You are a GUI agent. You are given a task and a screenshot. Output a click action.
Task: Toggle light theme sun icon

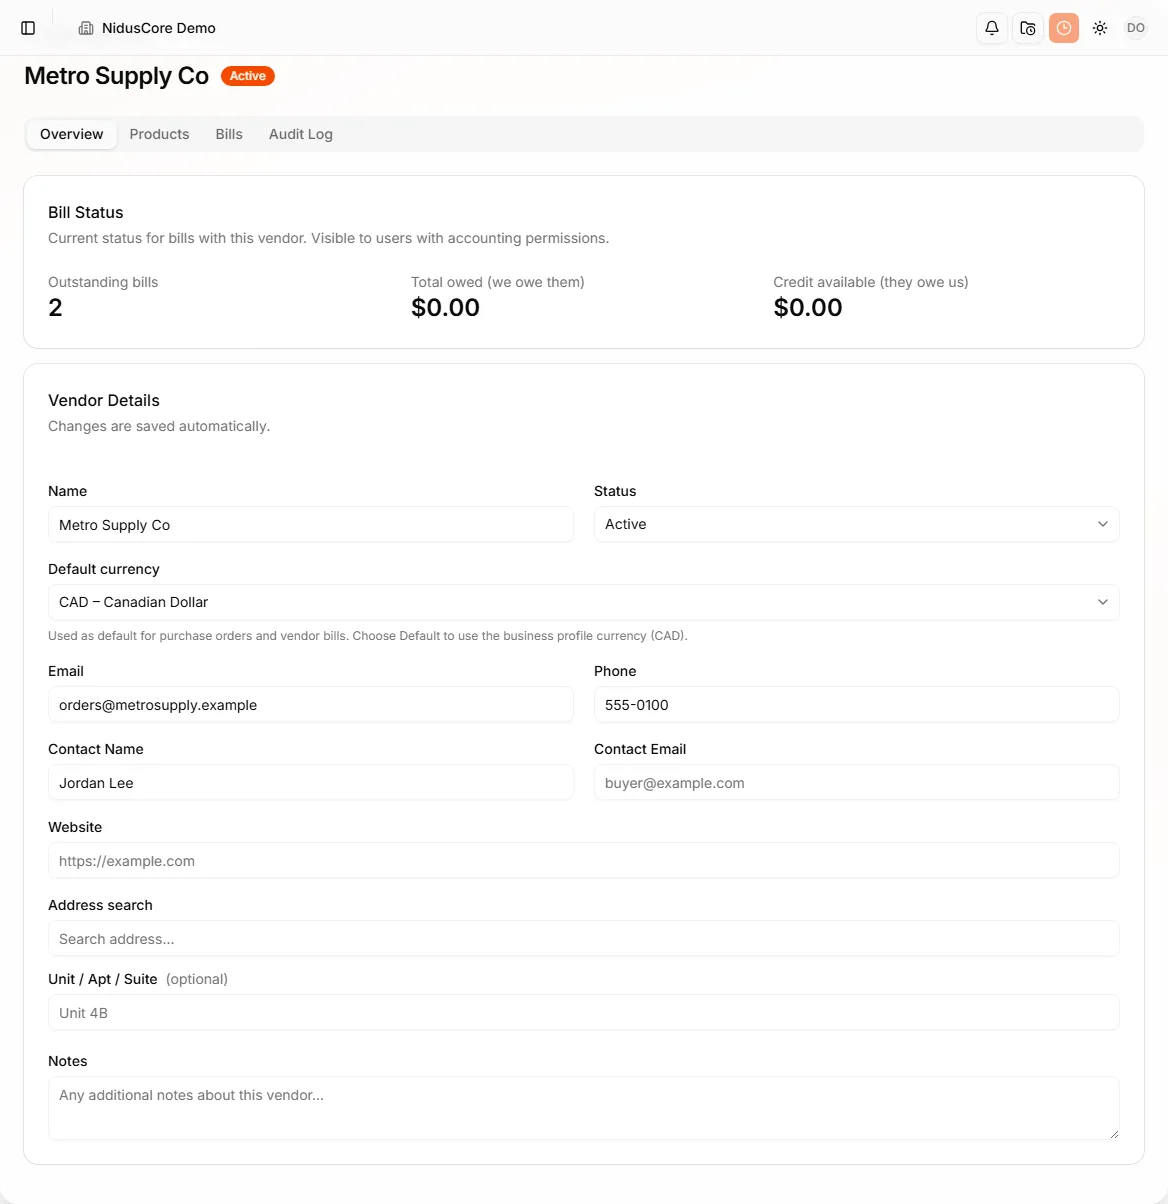tap(1100, 28)
